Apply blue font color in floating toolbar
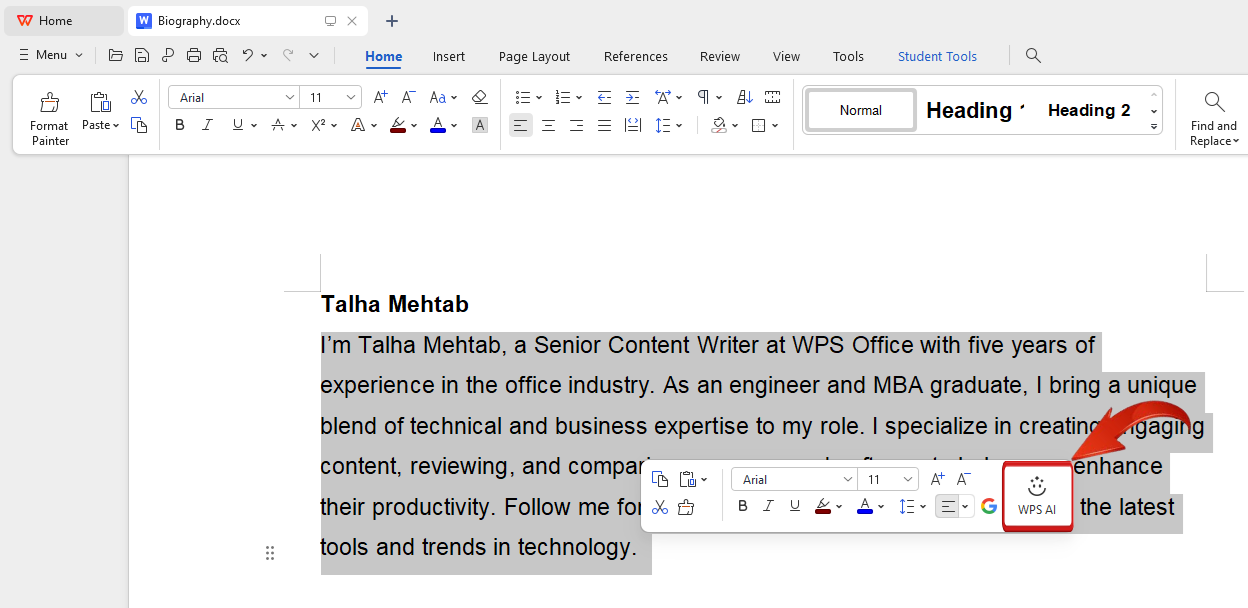The width and height of the screenshot is (1248, 608). [x=865, y=506]
